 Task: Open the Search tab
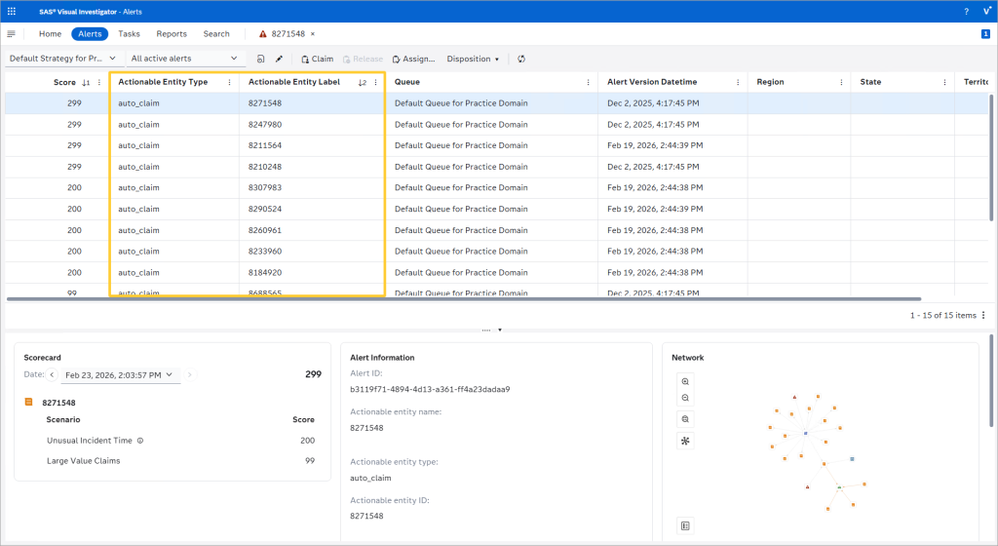click(216, 34)
